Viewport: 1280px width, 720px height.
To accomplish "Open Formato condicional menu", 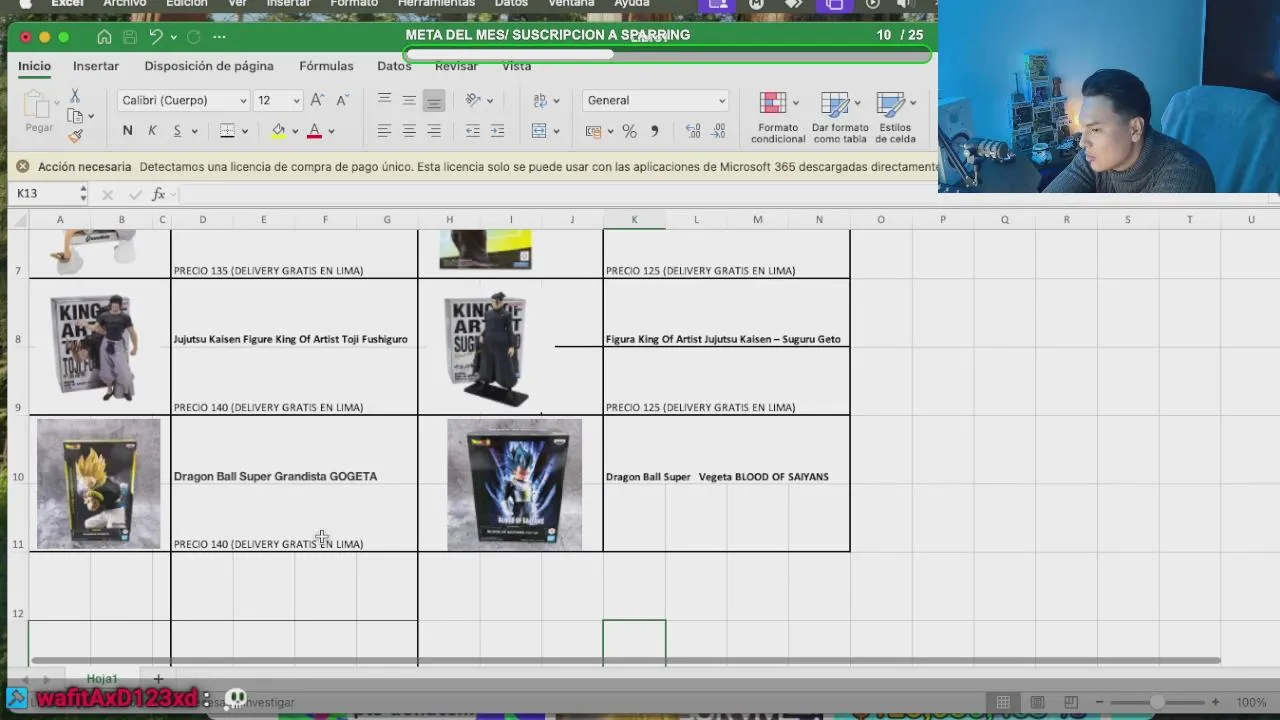I will tap(778, 117).
